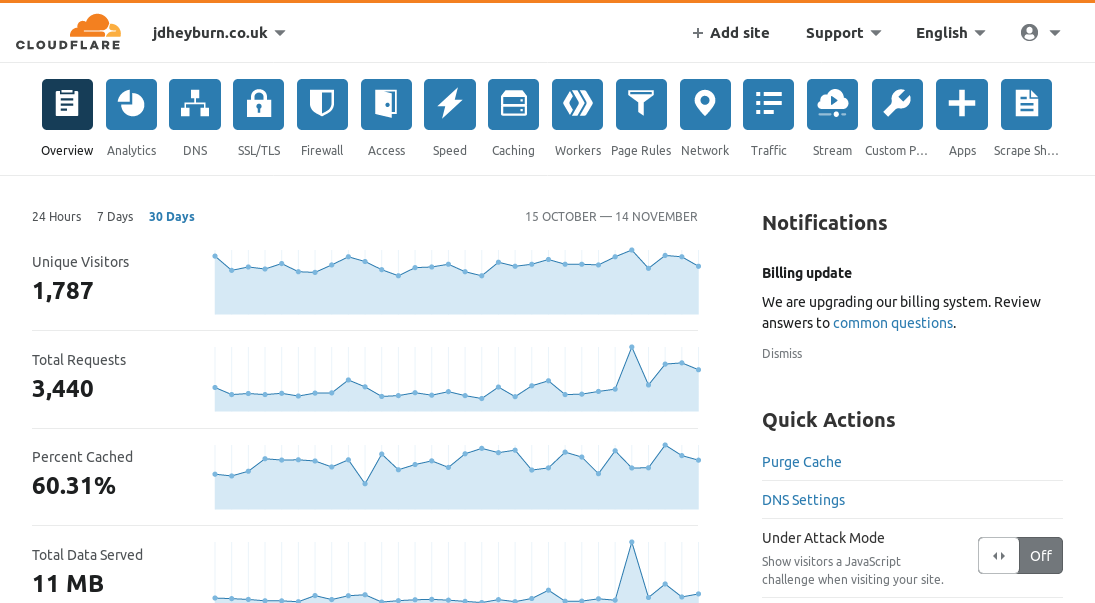This screenshot has width=1095, height=603.
Task: Select the 24 Hours time range
Action: (57, 217)
